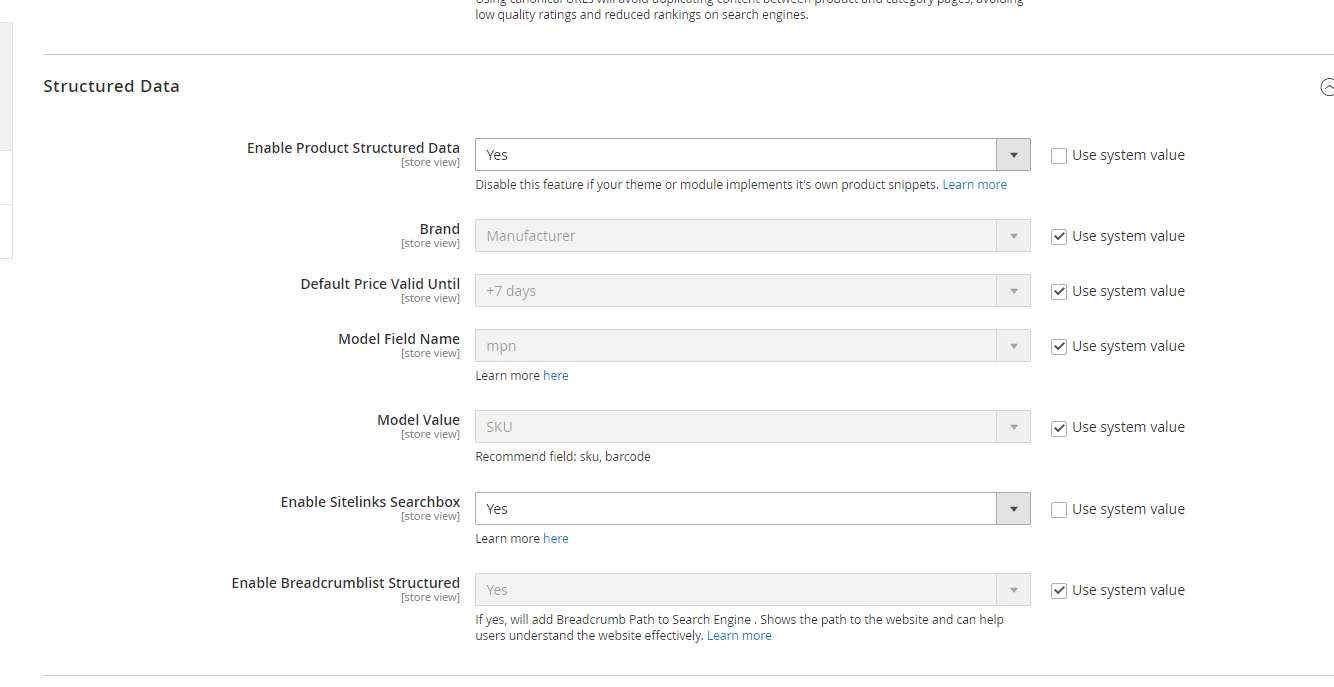Viewport: 1334px width, 687px height.
Task: Click the Structured Data section heading
Action: 111,87
